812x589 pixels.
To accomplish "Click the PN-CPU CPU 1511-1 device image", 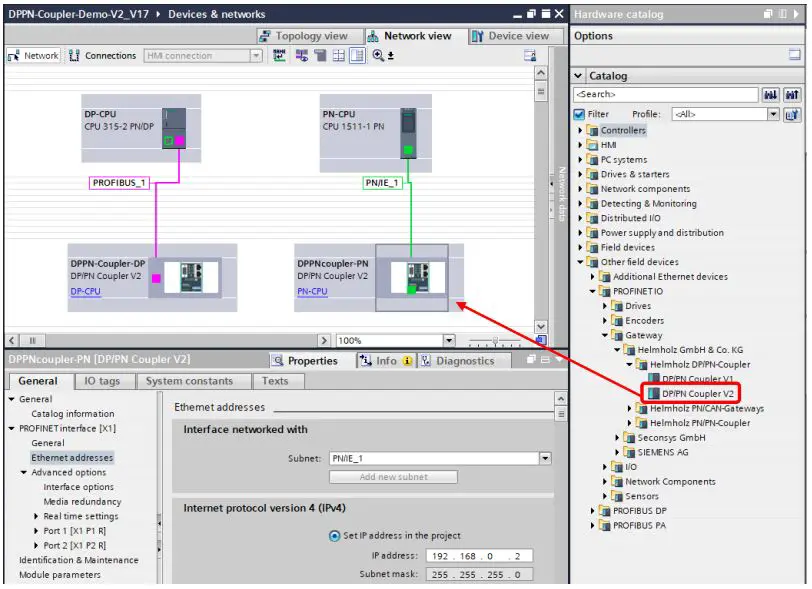I will click(x=409, y=133).
